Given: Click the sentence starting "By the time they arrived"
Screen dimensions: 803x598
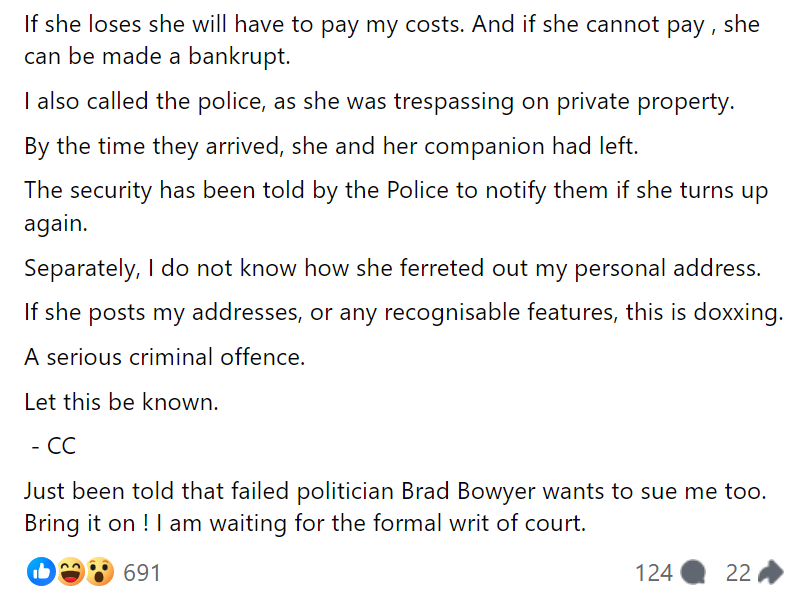Looking at the screenshot, I should (331, 147).
